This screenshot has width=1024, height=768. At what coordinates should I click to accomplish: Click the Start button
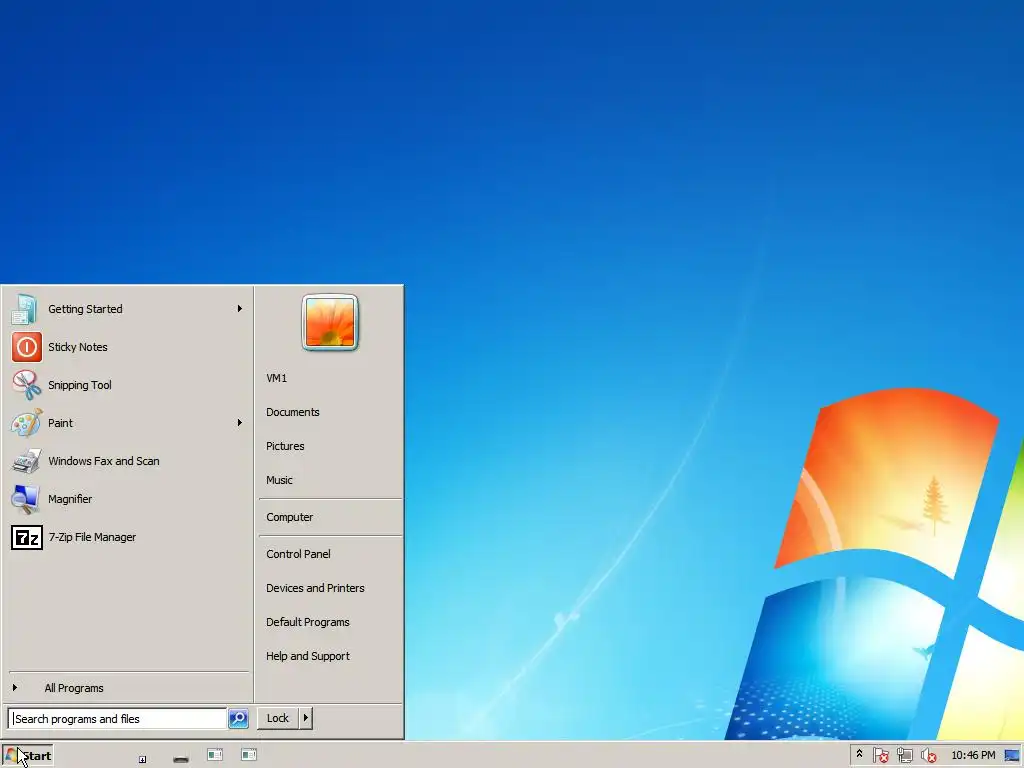(x=27, y=756)
